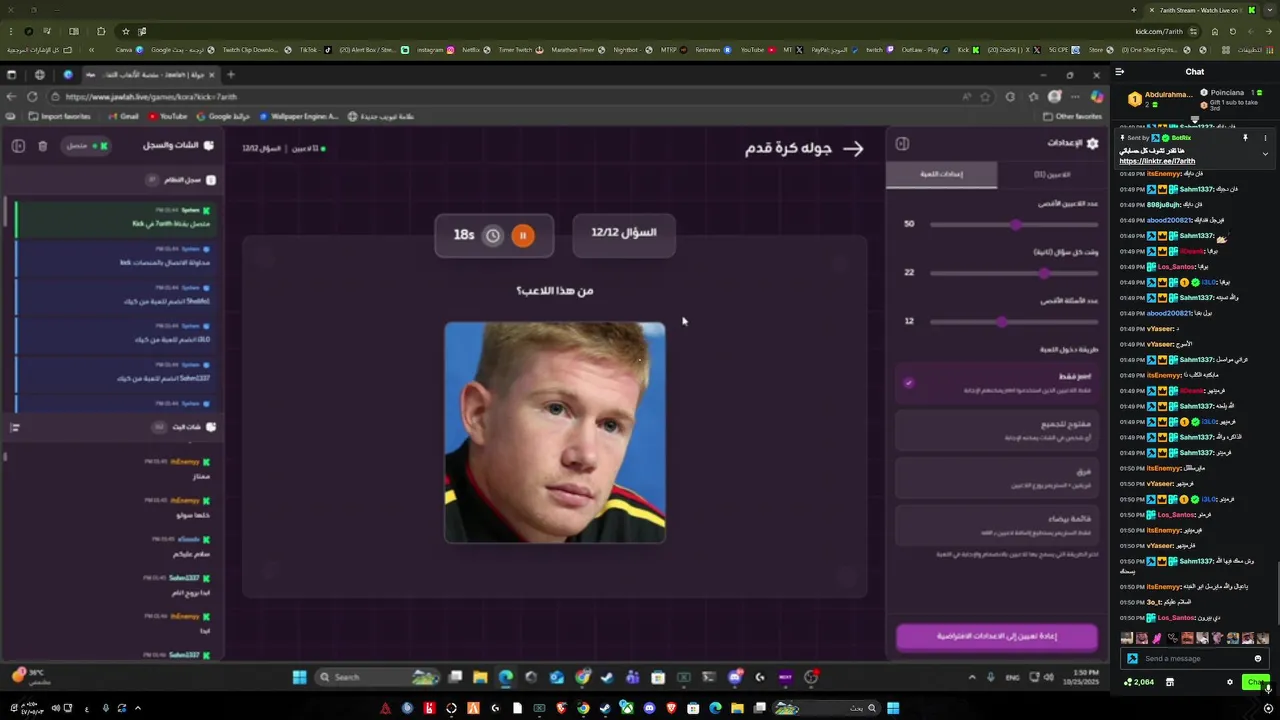The image size is (1280, 720).
Task: Open site settings icon beside kick.com/7arith
Action: 1194,31
